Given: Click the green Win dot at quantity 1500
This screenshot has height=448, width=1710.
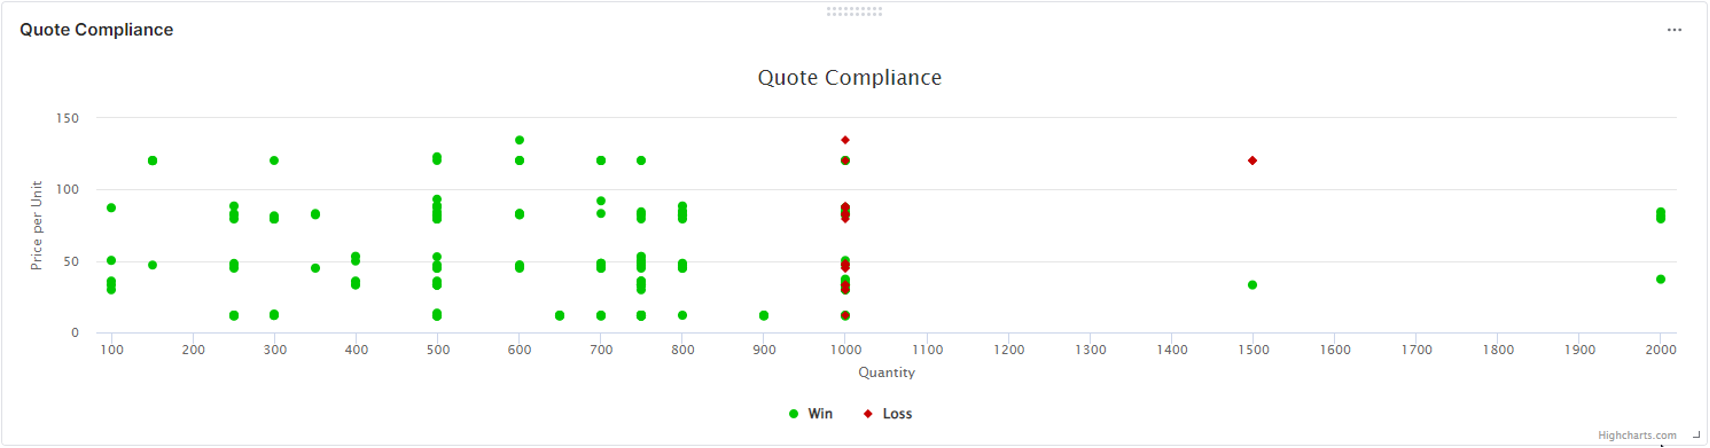Looking at the screenshot, I should click(x=1252, y=285).
